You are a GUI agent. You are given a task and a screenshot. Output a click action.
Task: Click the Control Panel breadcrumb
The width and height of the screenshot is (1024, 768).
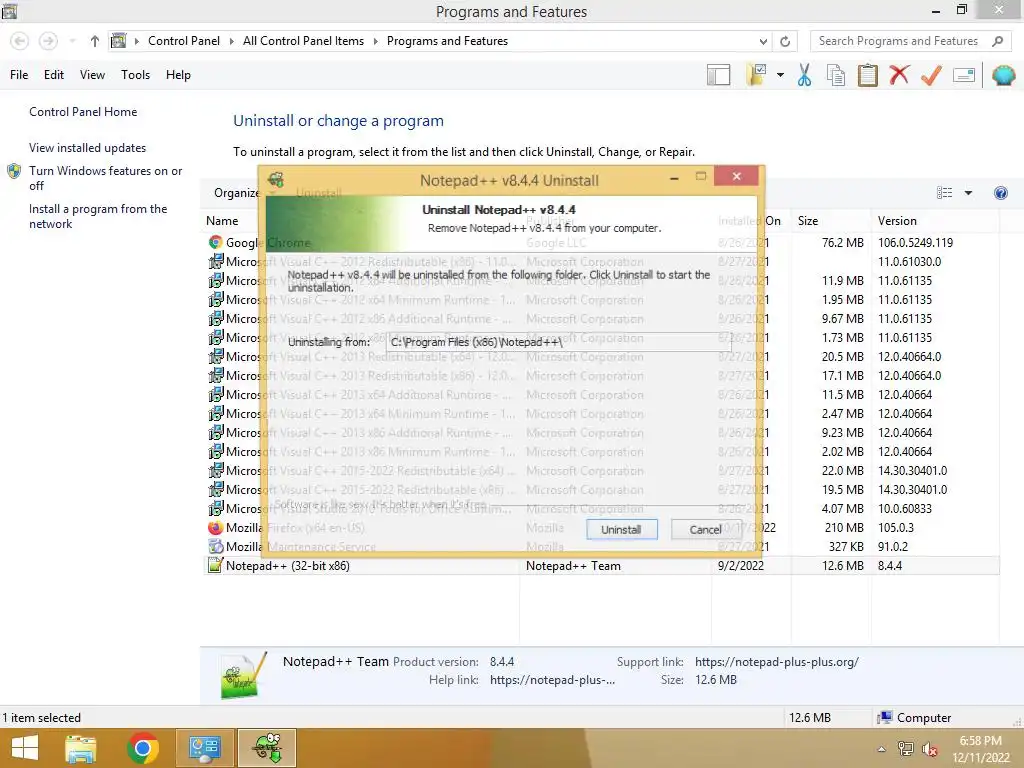184,40
